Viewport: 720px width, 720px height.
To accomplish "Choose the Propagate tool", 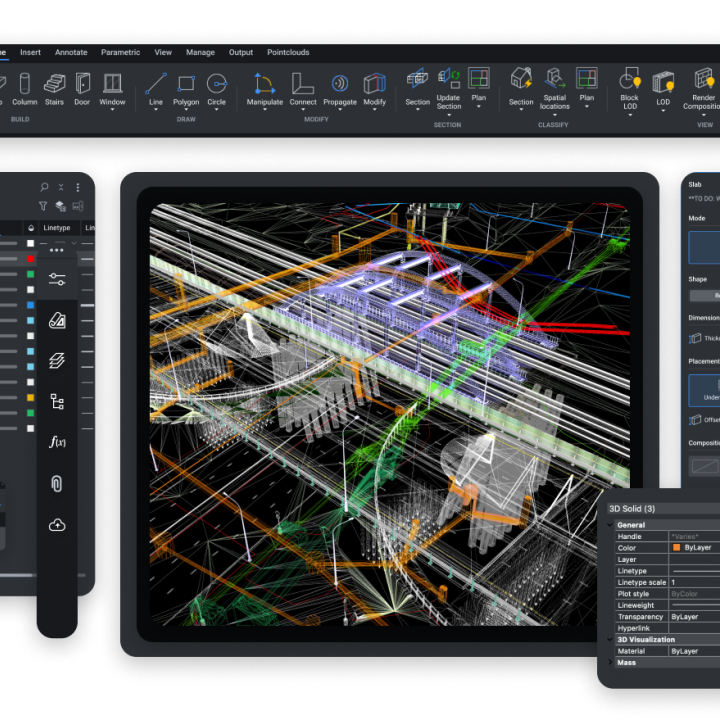I will [x=340, y=84].
